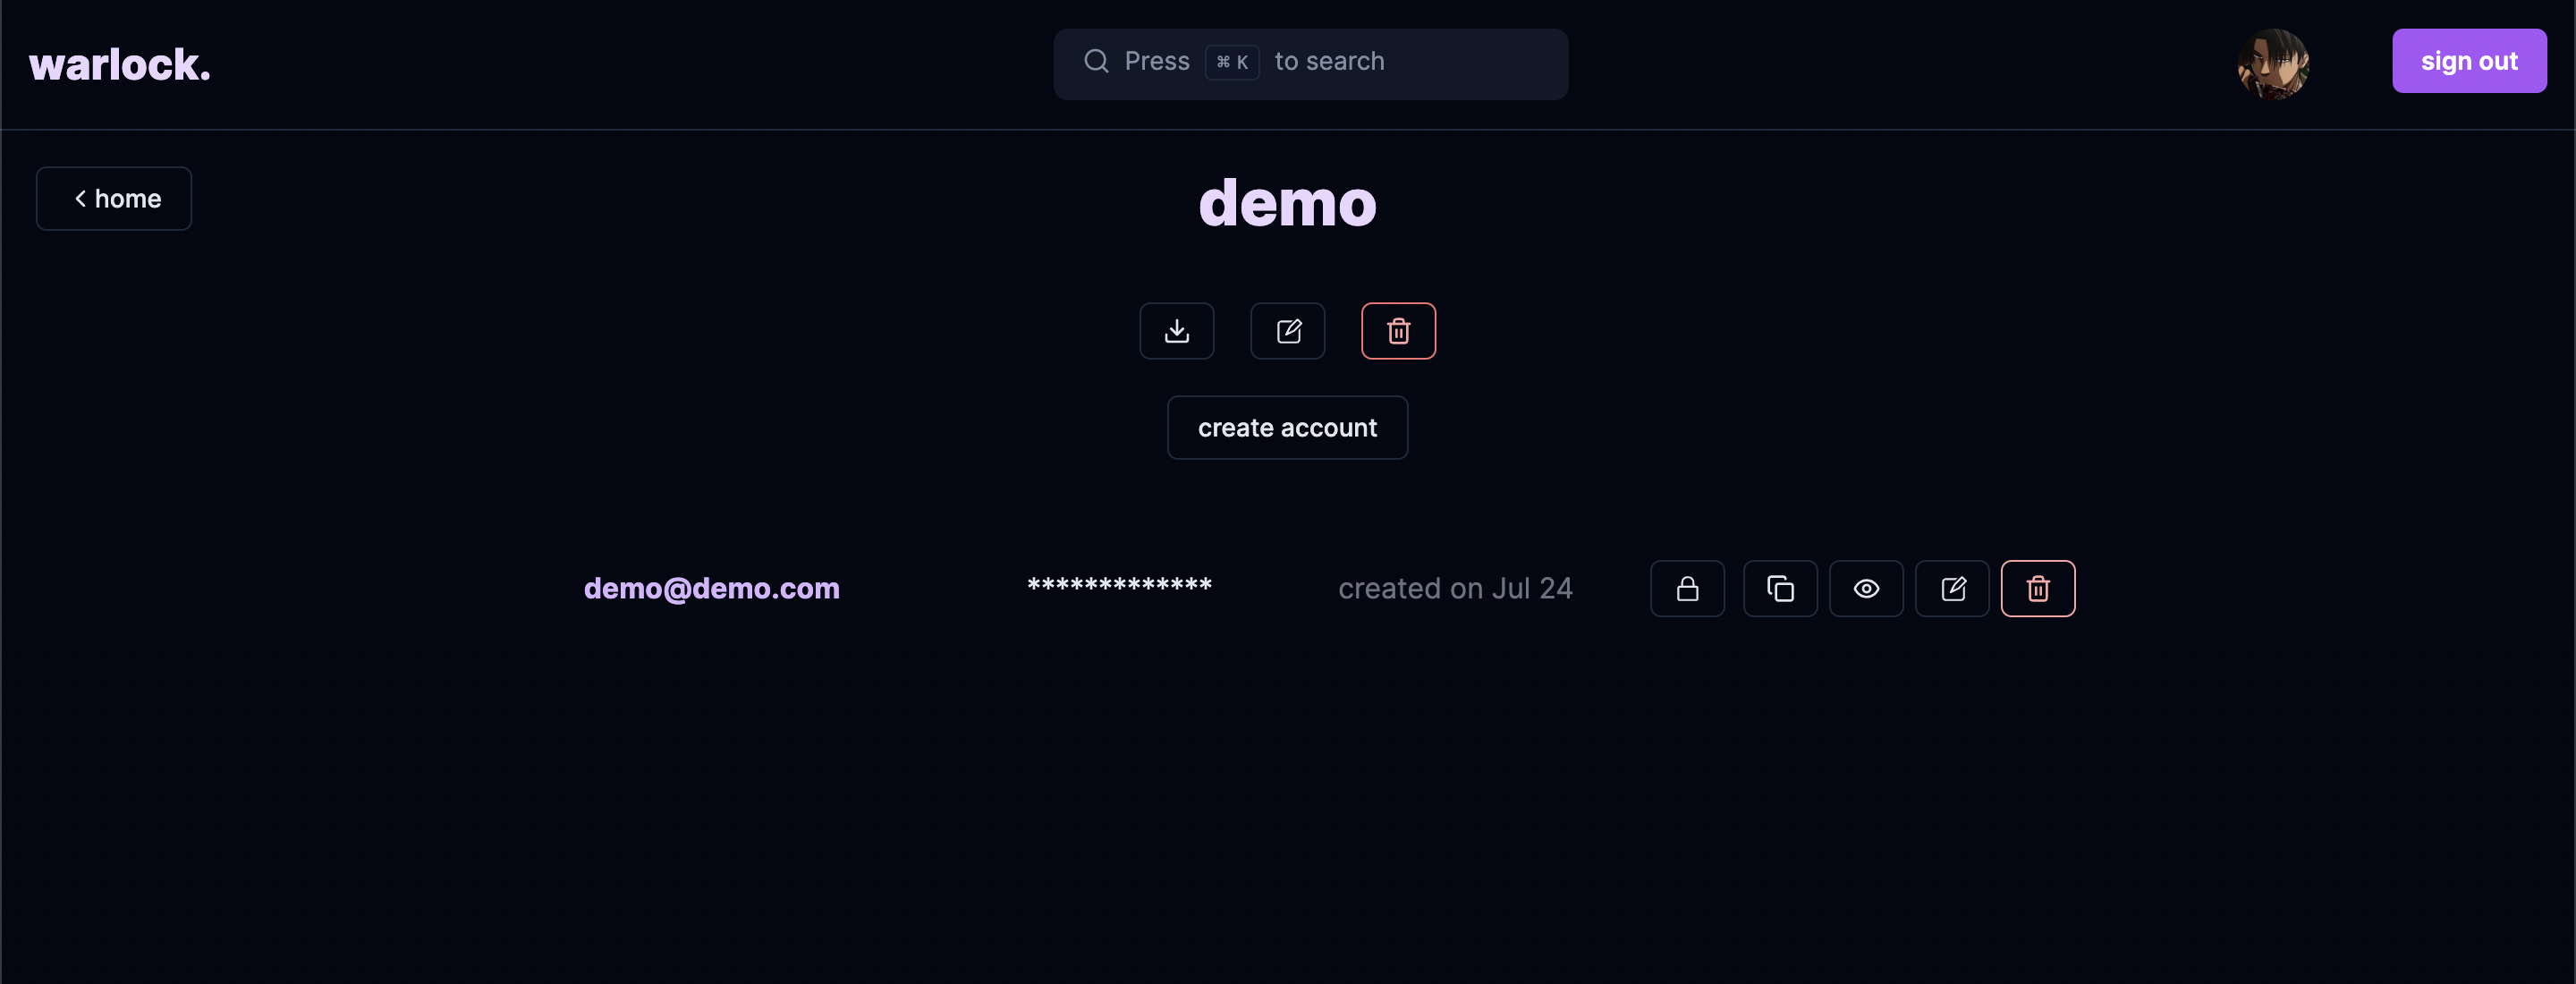Copy the password for the demo@demo.com account
The height and width of the screenshot is (984, 2576).
pyautogui.click(x=1780, y=589)
